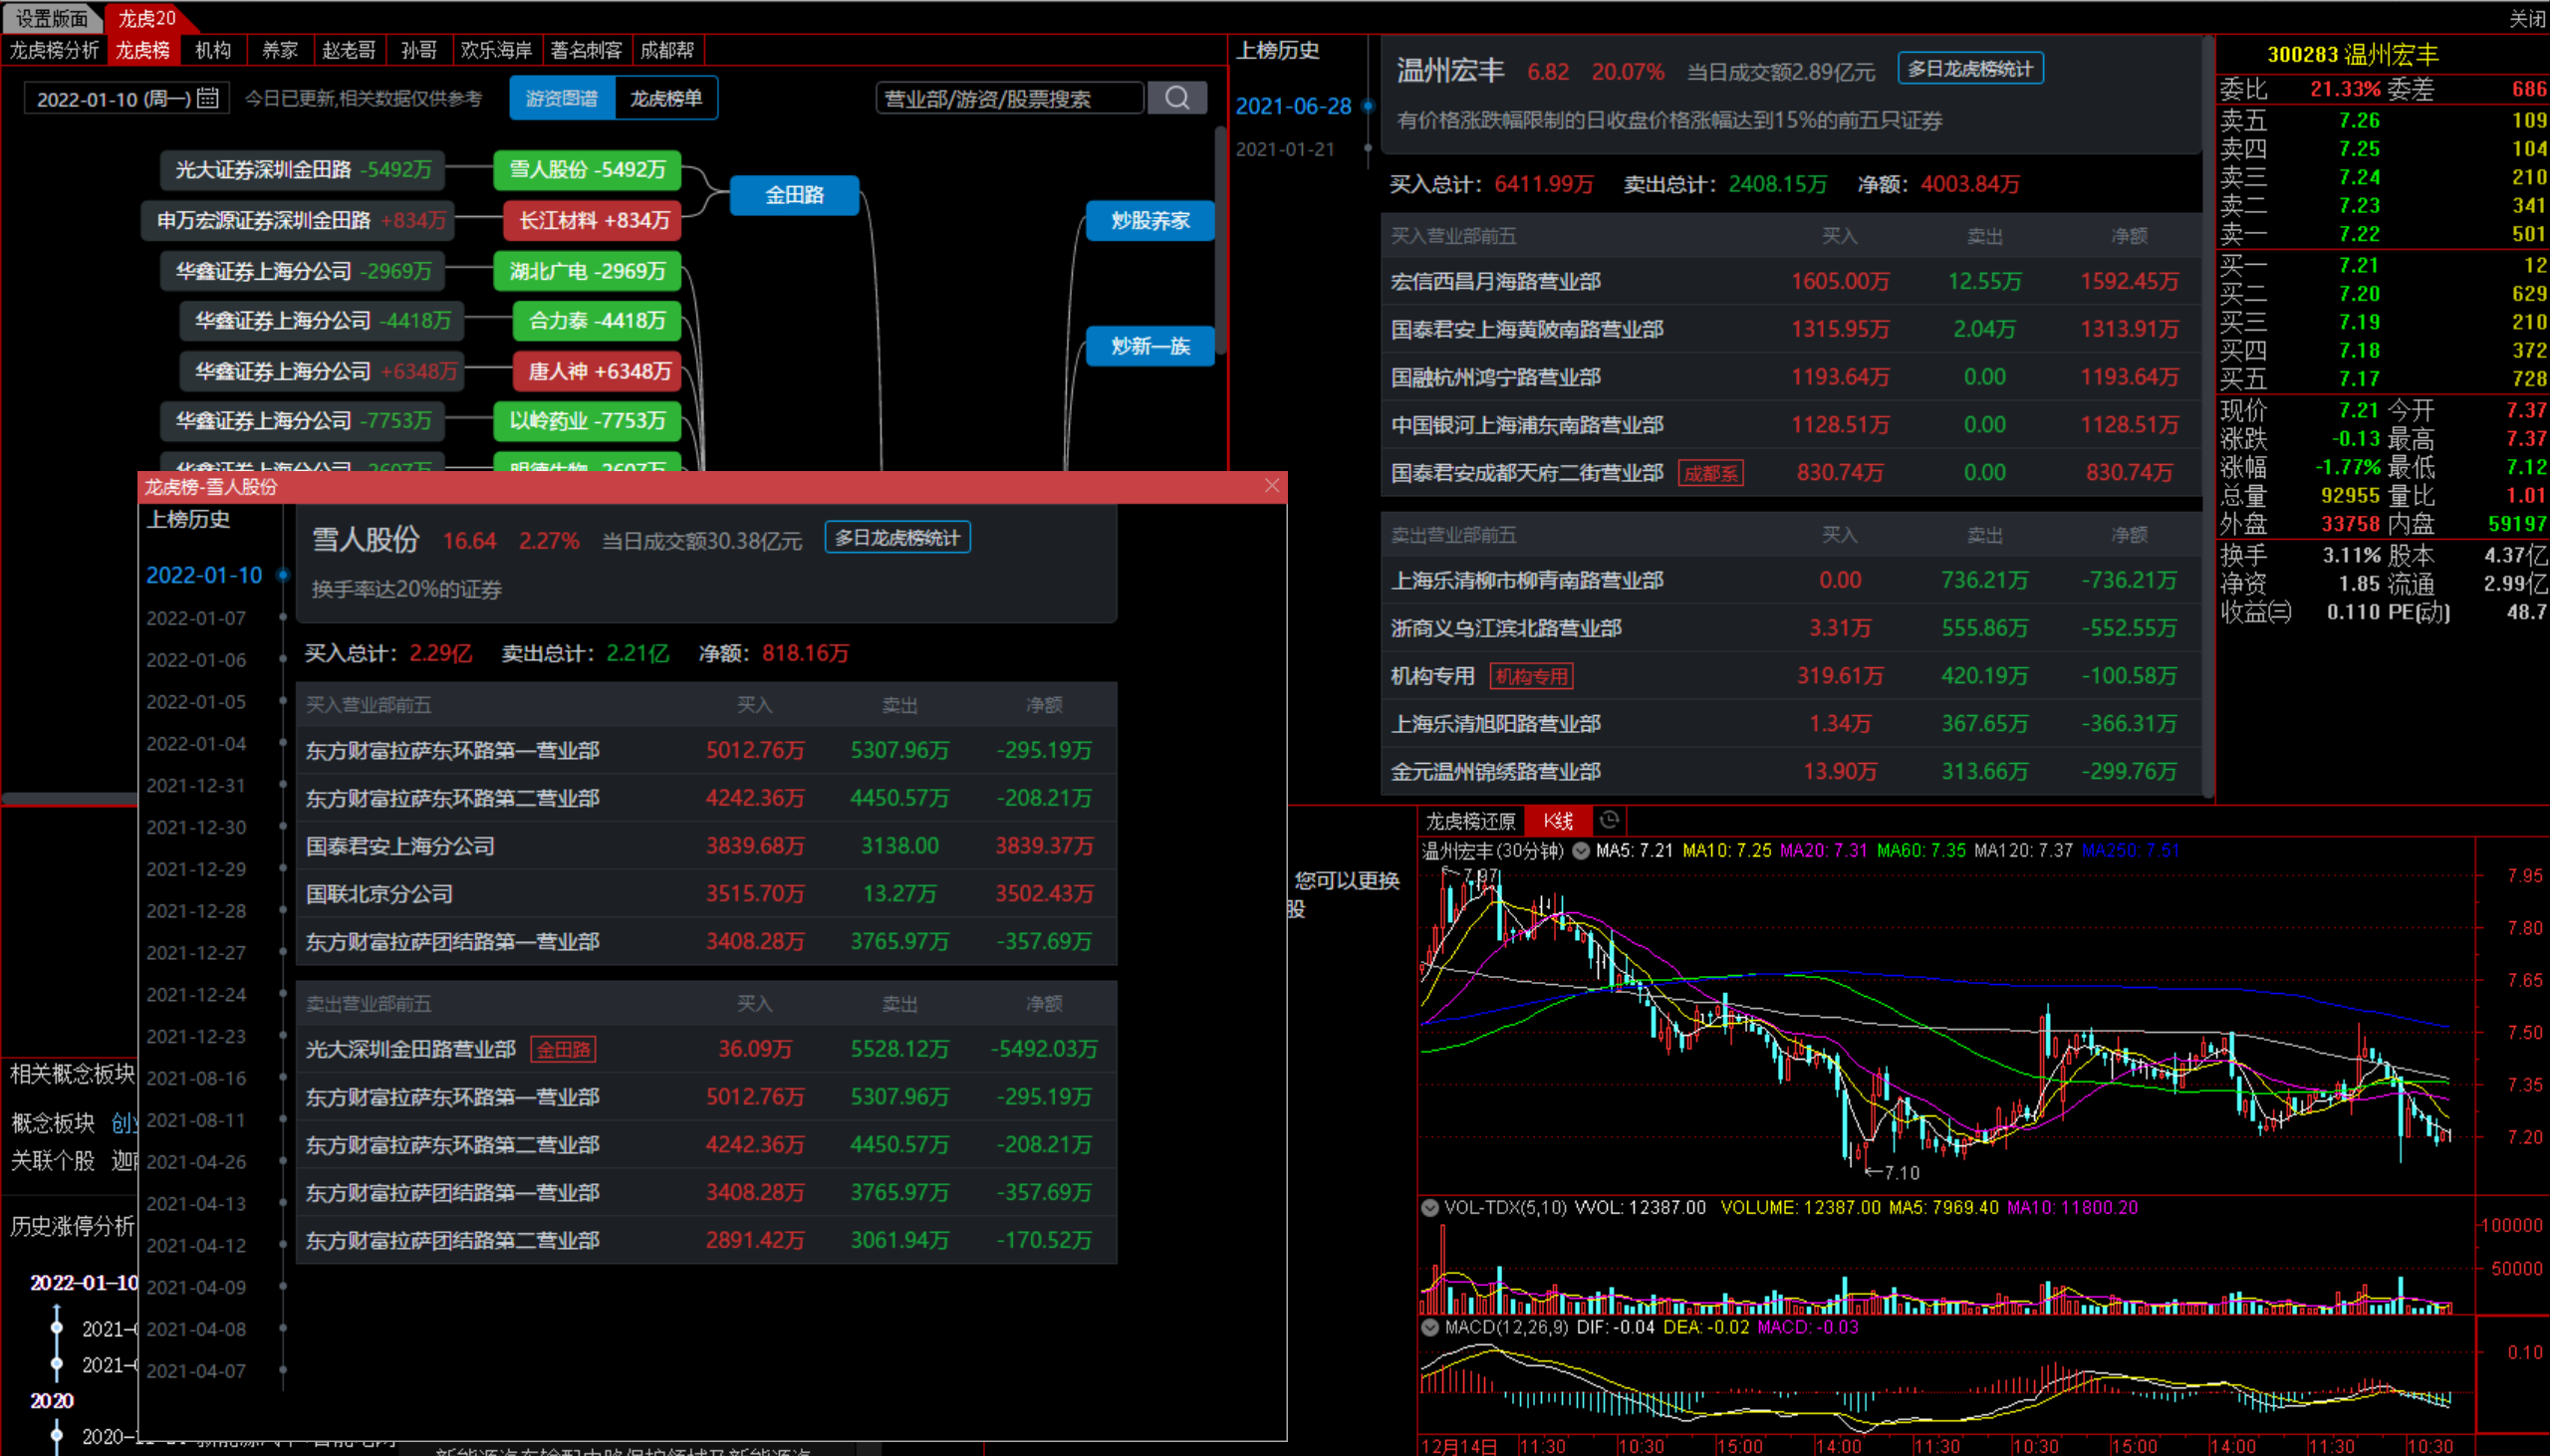Open the 赵老哥 tab
The width and height of the screenshot is (2550, 1456).
(x=349, y=50)
